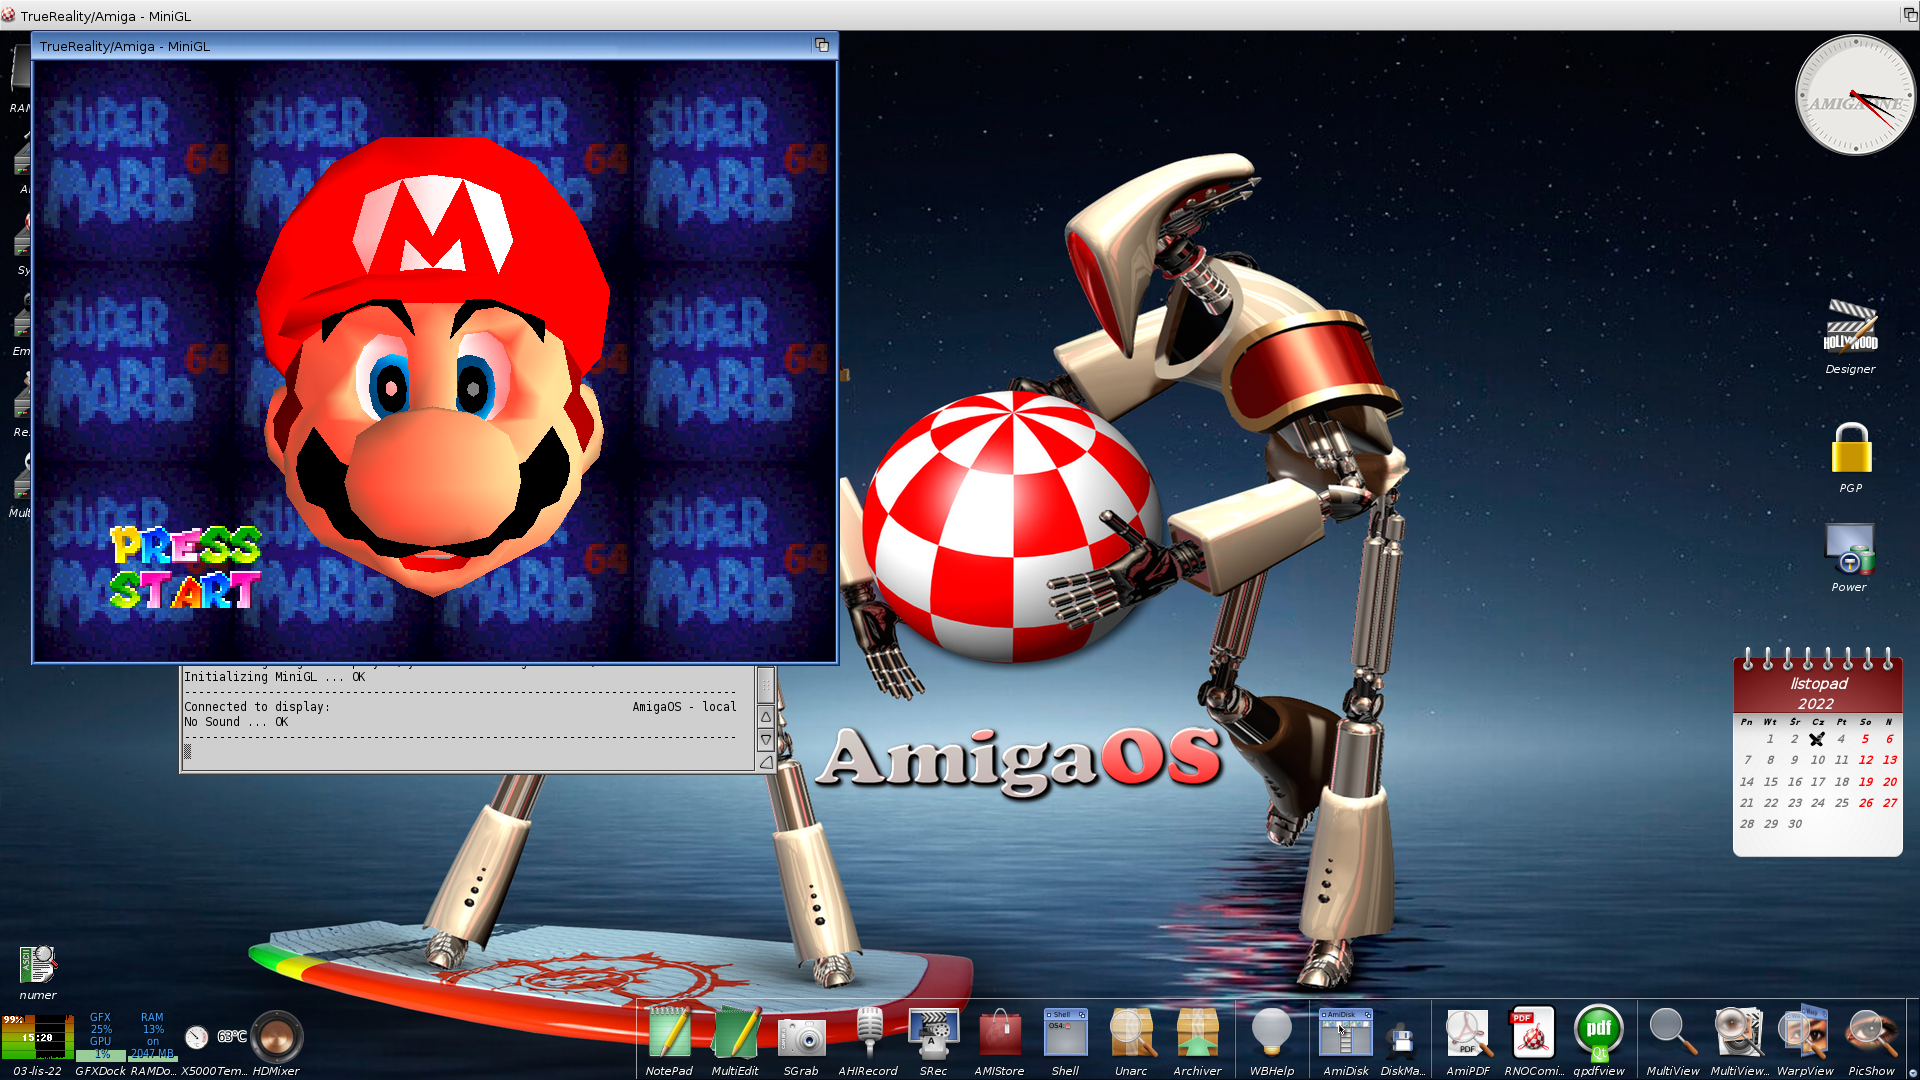Image resolution: width=1920 pixels, height=1080 pixels.
Task: Click the GFXDock usage monitor
Action: (101, 1036)
